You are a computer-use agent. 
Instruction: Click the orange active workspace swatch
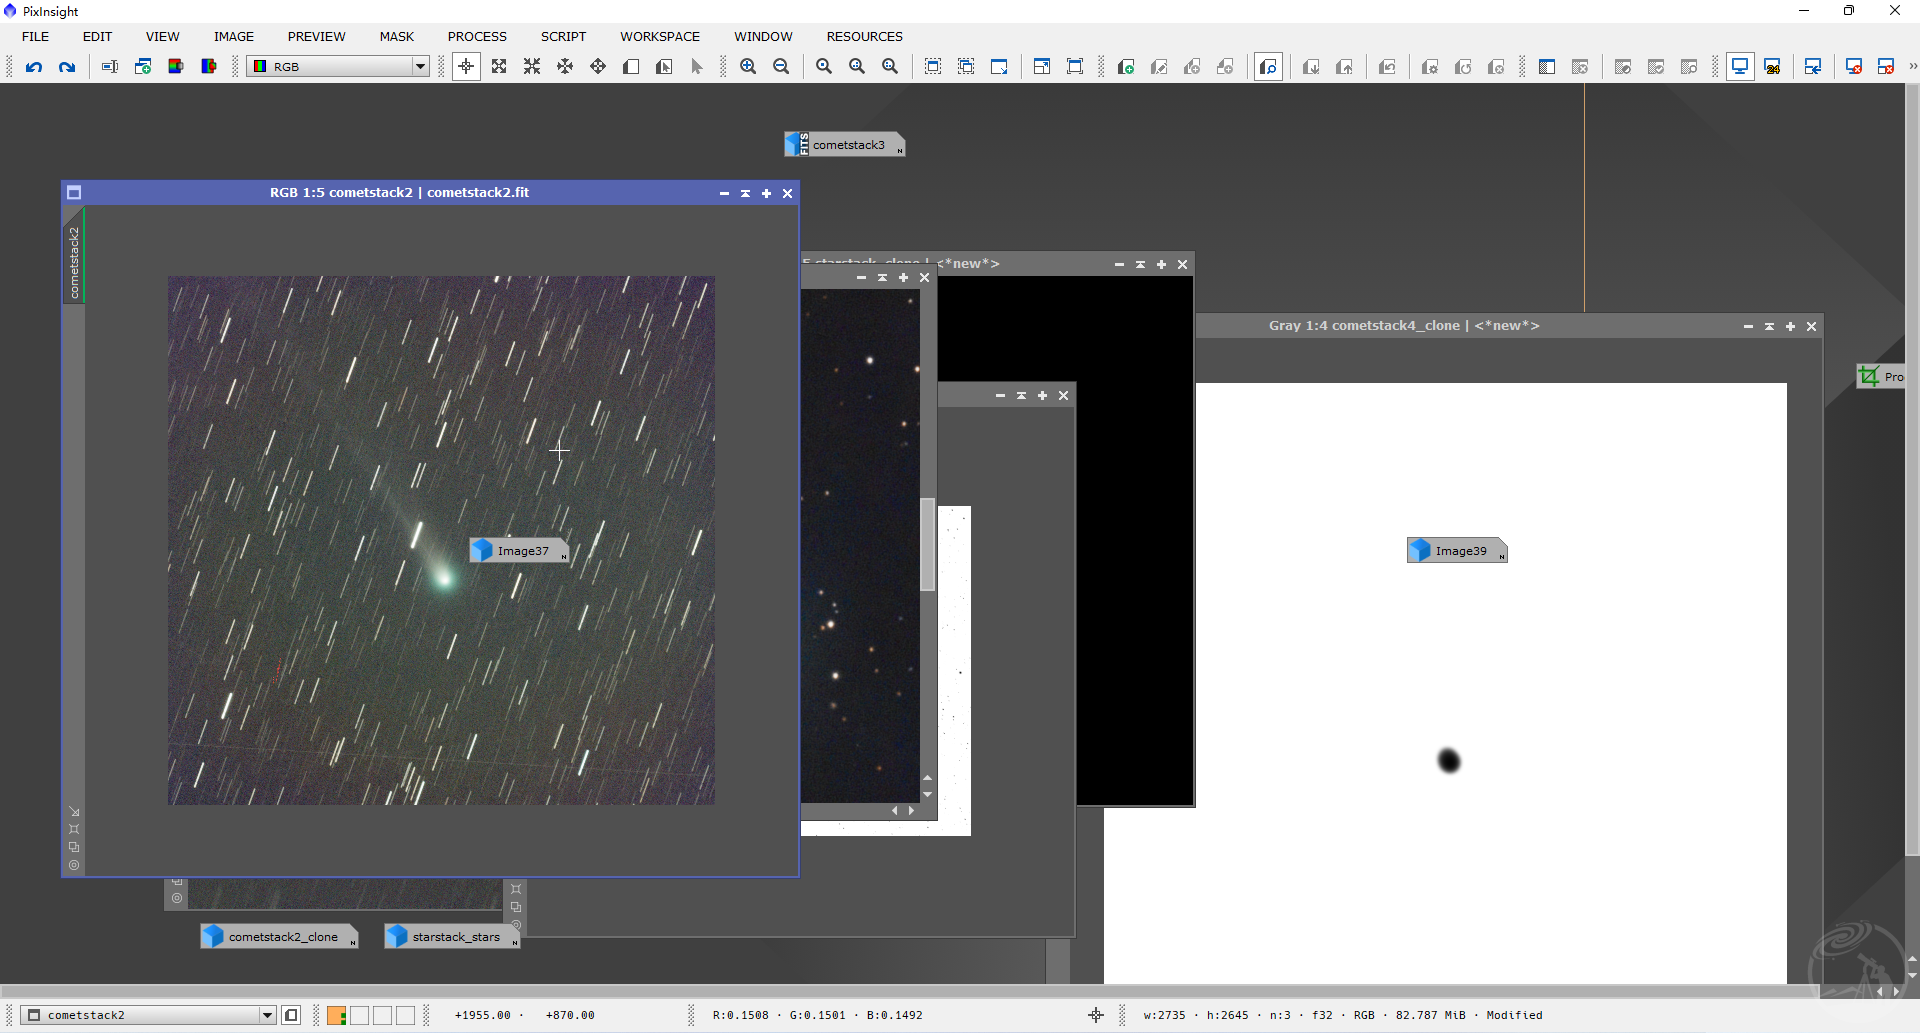click(337, 1016)
